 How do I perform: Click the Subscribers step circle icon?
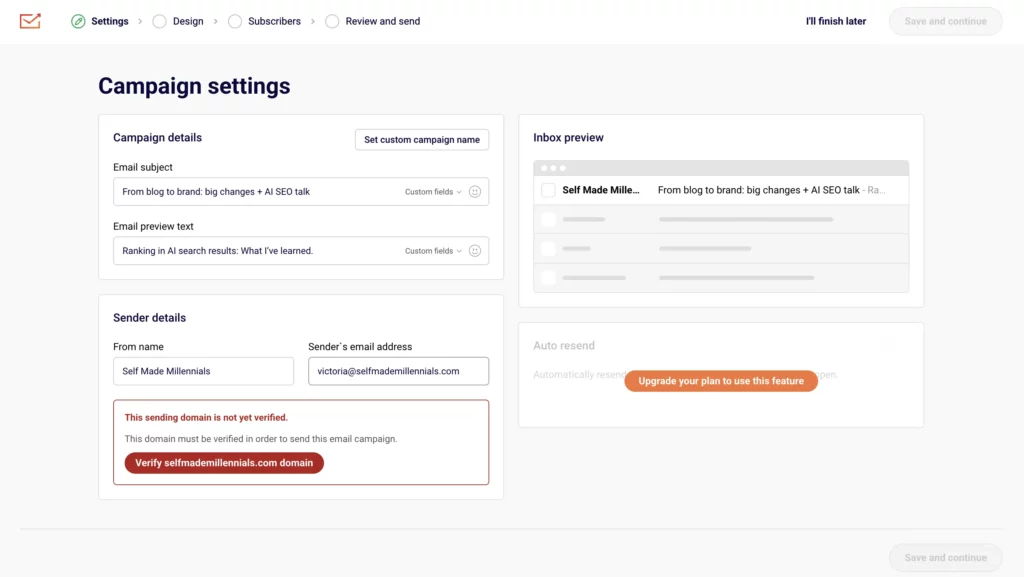tap(235, 21)
